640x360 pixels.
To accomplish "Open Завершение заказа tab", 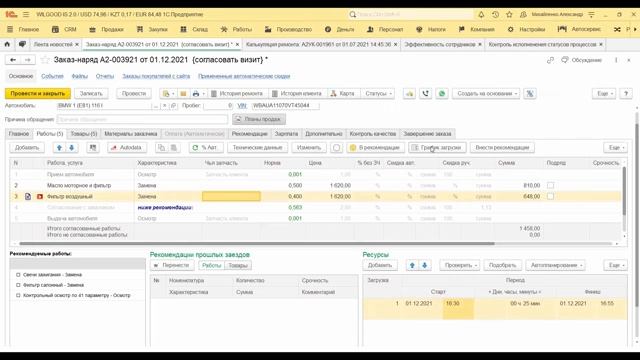I will [x=427, y=133].
